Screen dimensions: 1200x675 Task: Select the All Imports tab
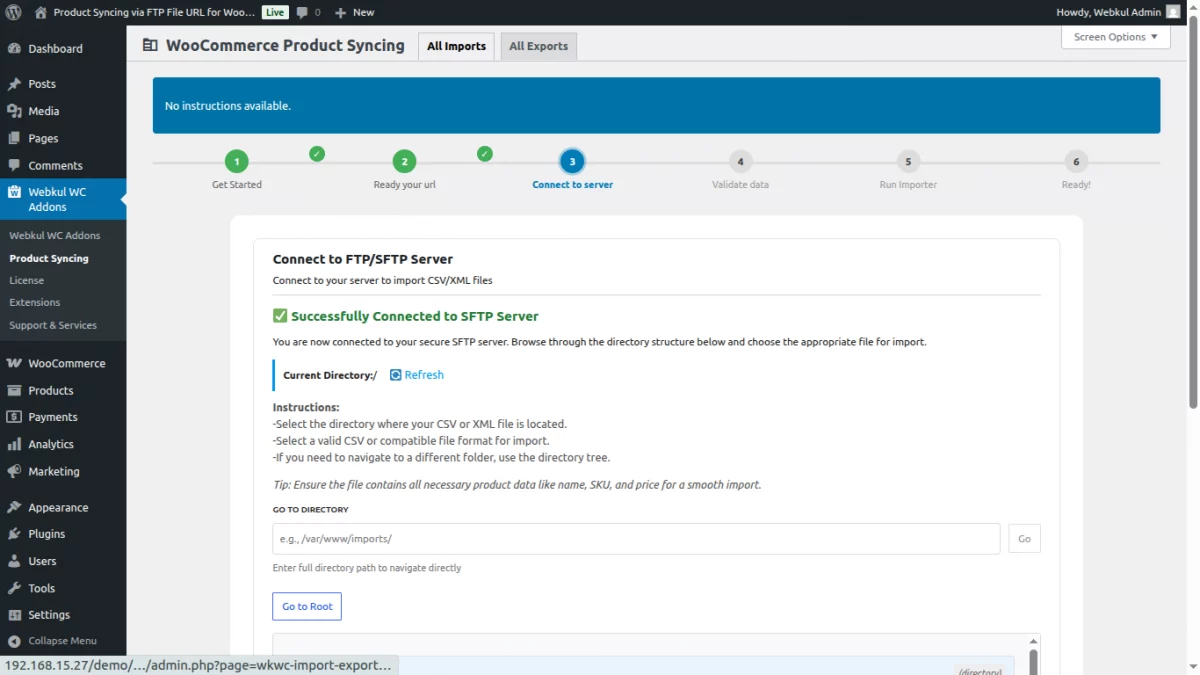point(456,45)
